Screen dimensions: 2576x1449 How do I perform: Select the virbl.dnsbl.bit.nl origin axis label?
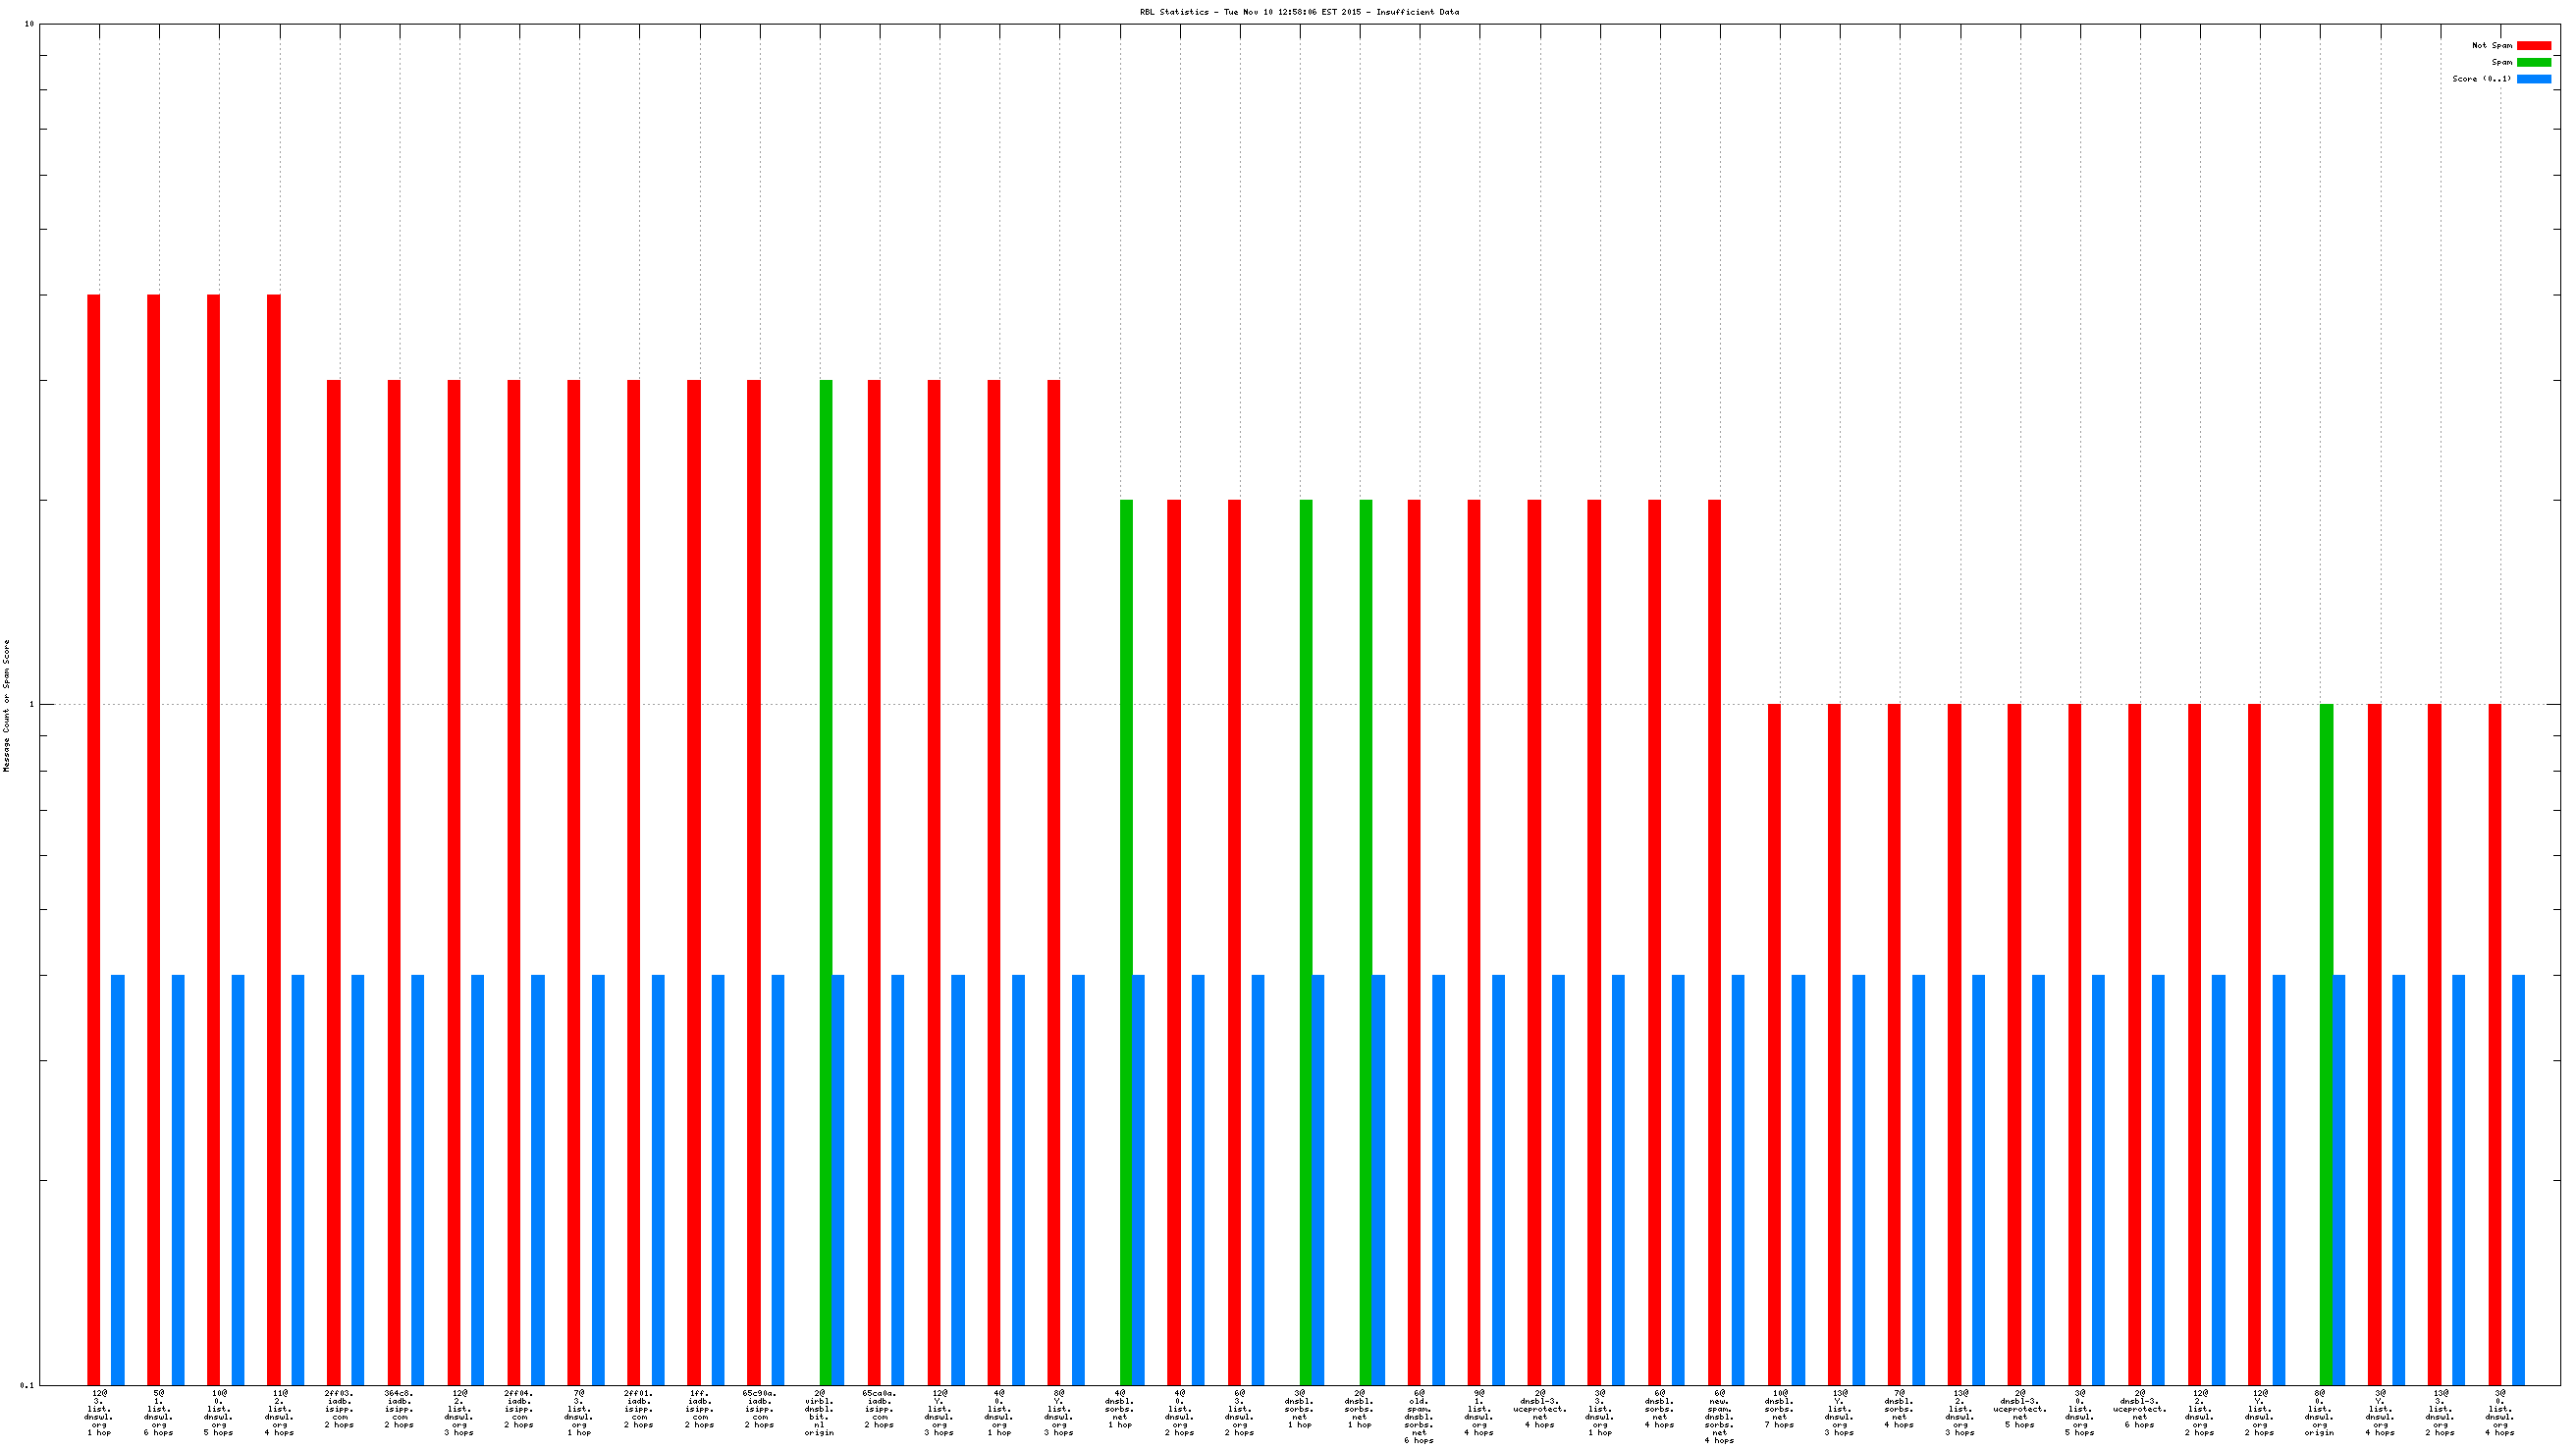click(x=819, y=1412)
